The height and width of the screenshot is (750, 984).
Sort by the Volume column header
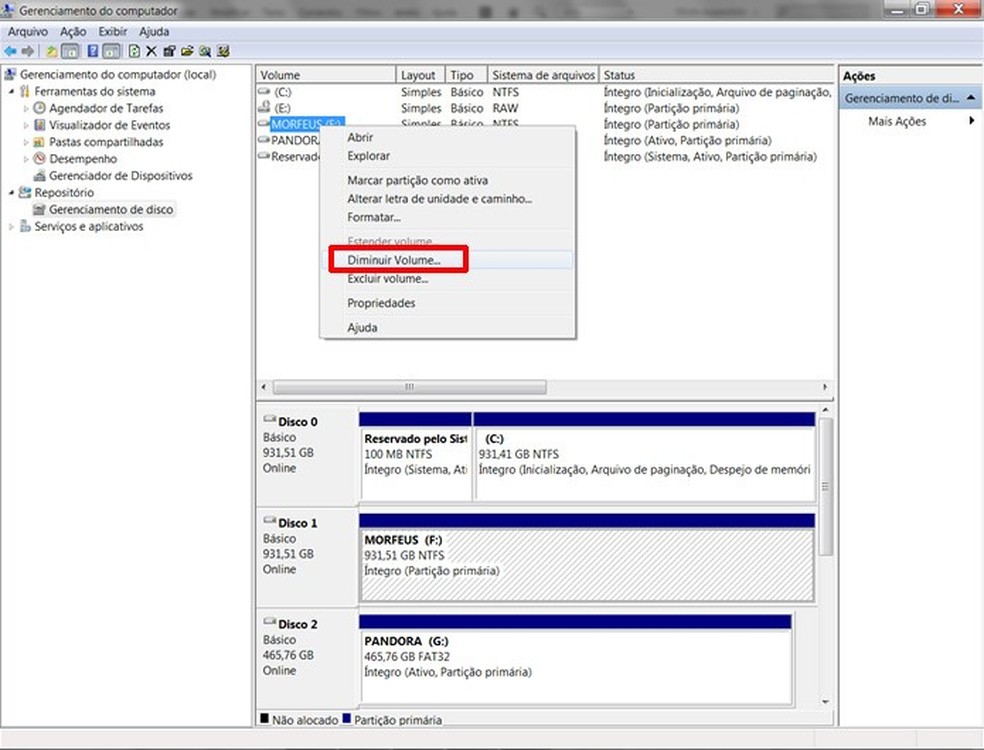pos(326,75)
